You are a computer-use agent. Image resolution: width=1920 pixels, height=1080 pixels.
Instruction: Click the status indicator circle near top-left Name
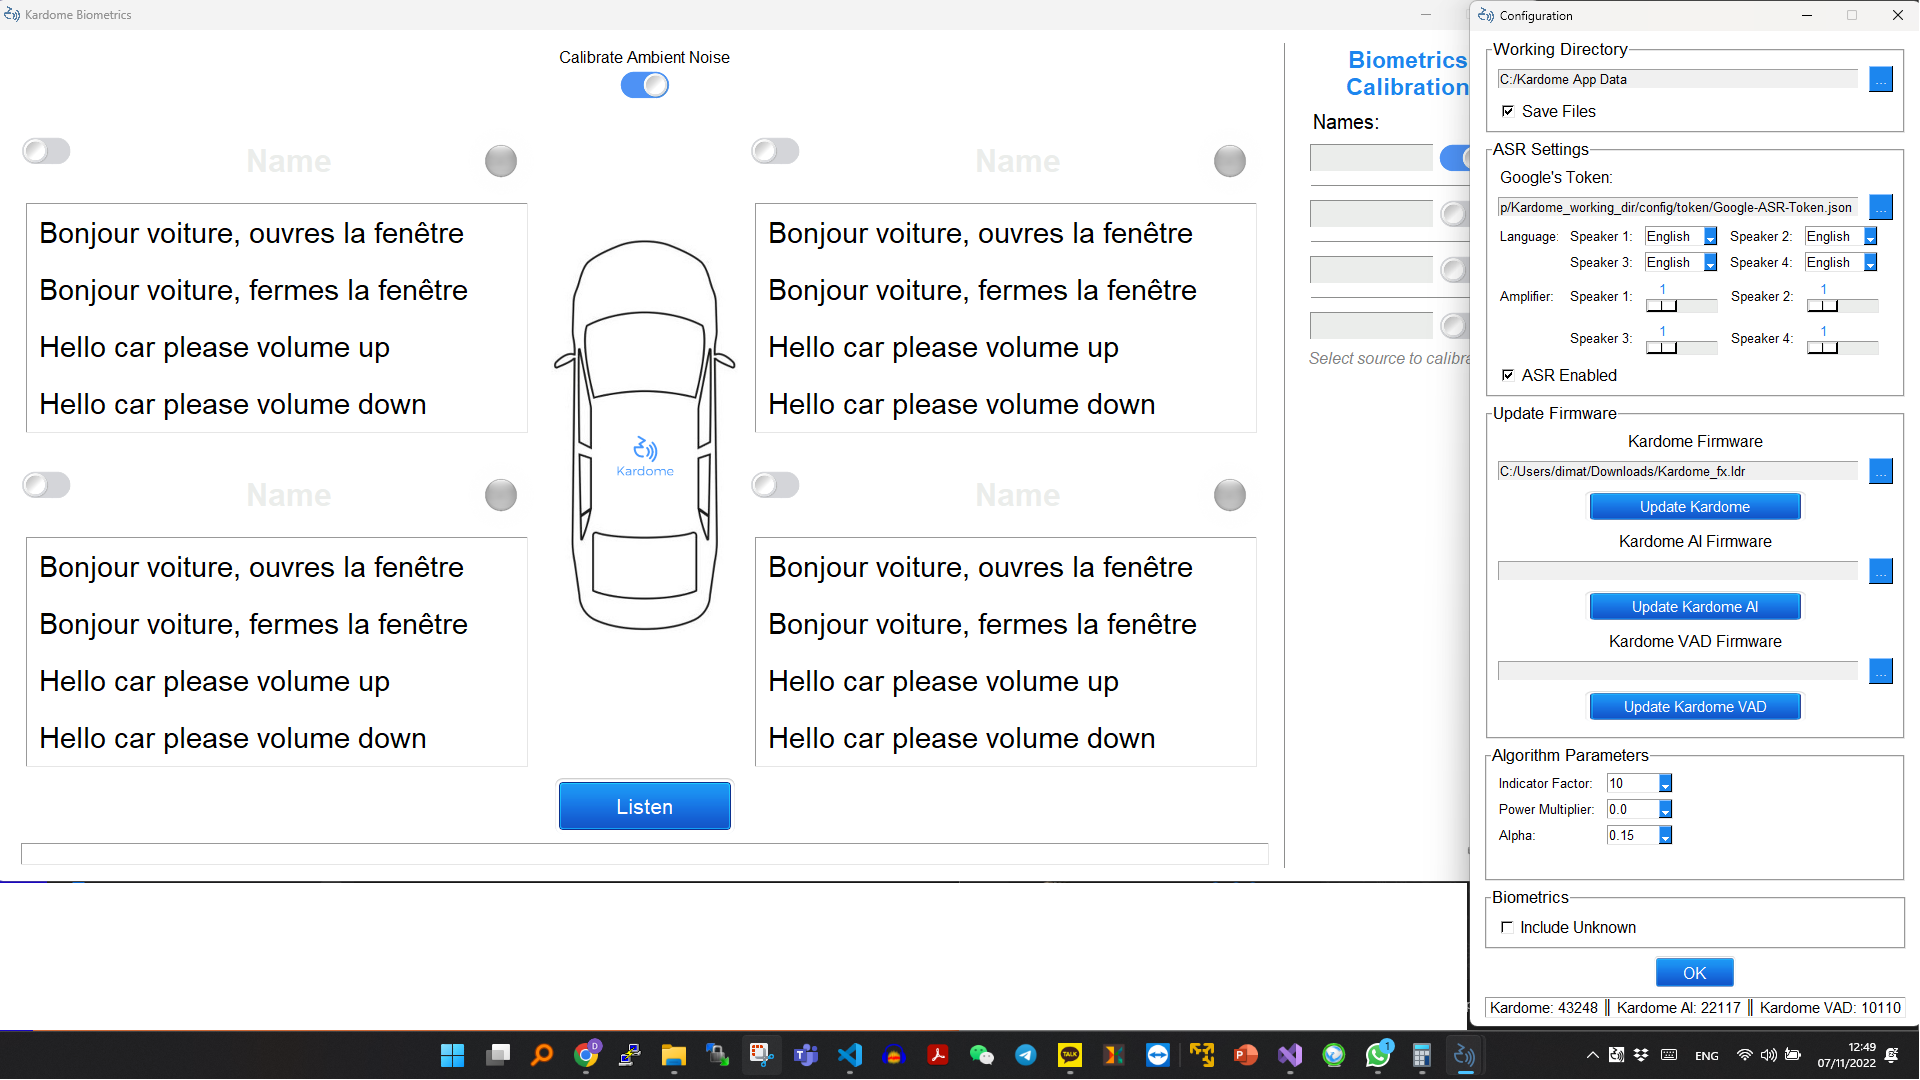(500, 160)
